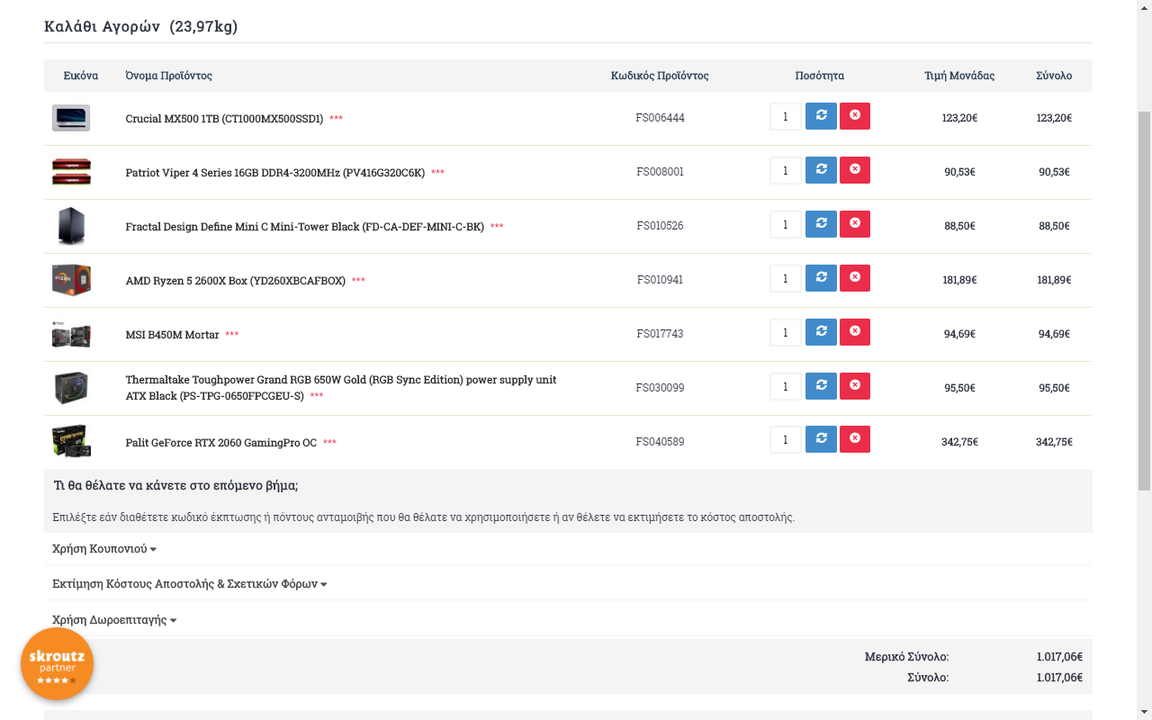Open Patriot Viper 4 Series product link

pos(275,173)
